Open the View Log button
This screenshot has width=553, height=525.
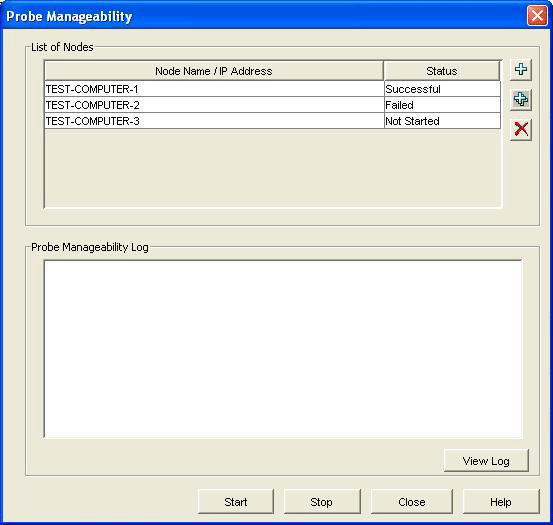[x=486, y=461]
